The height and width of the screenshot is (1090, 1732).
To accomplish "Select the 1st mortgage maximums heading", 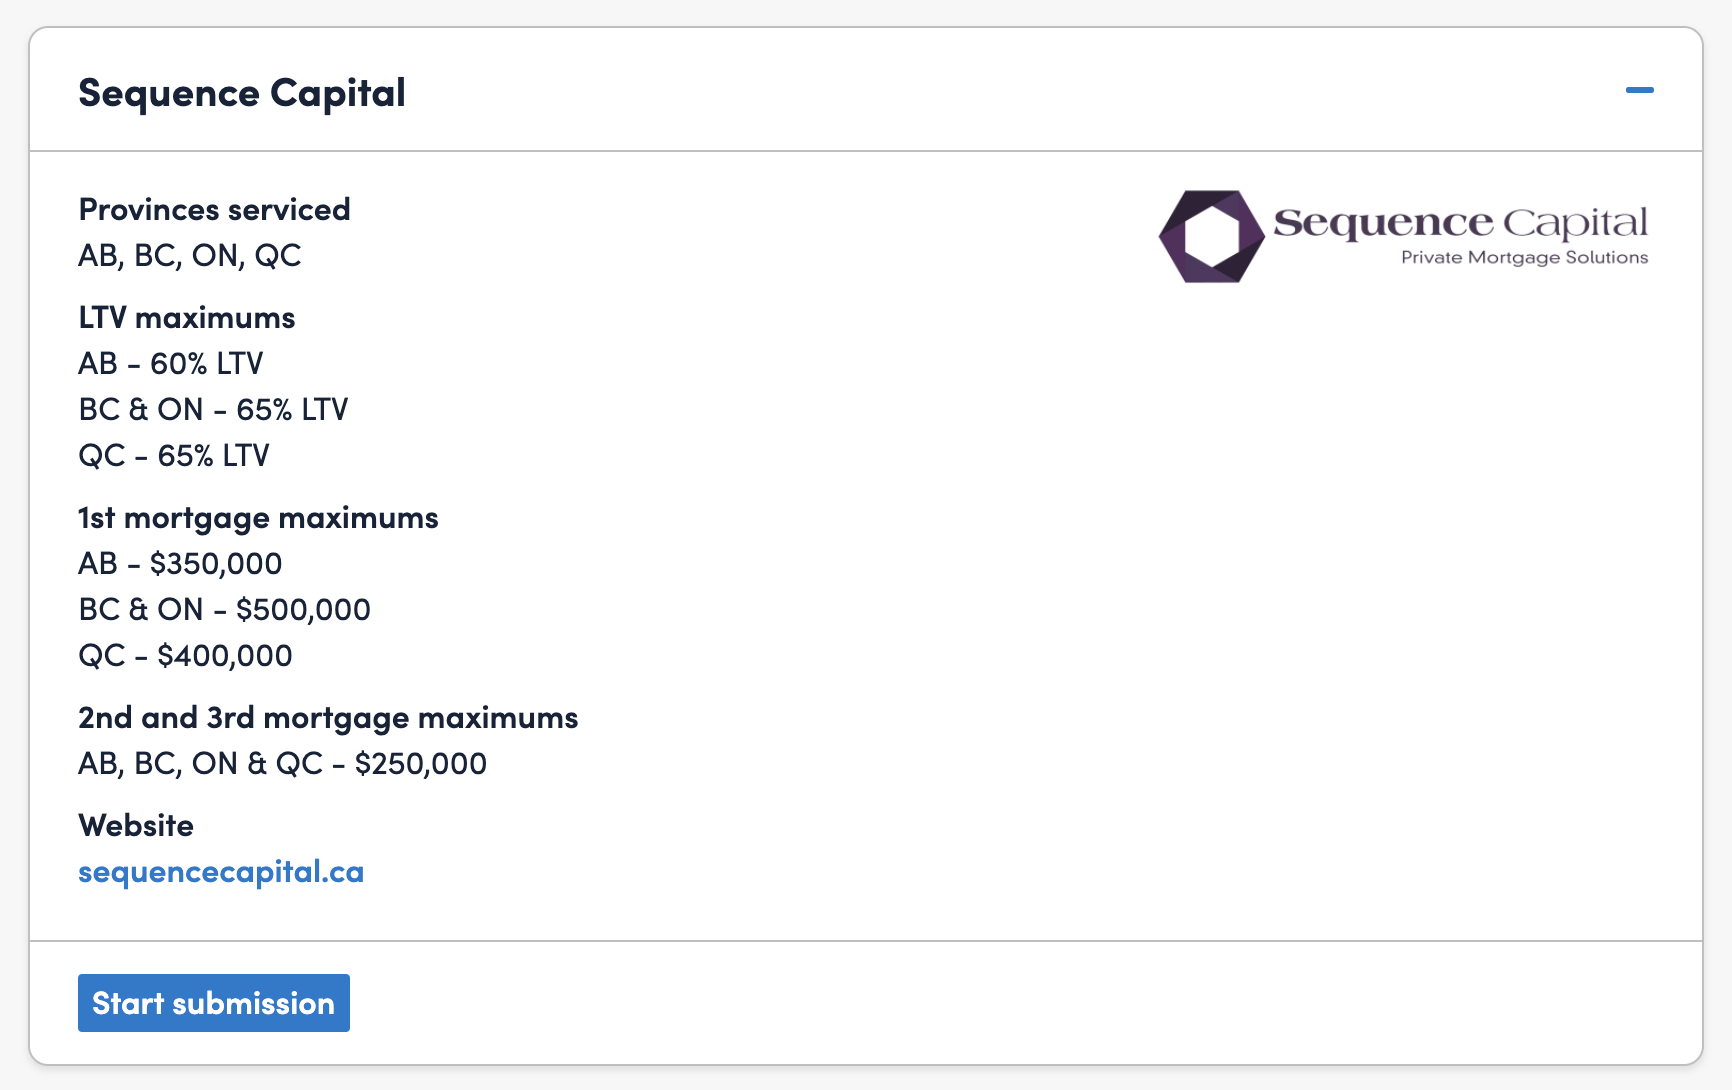I will click(x=258, y=517).
